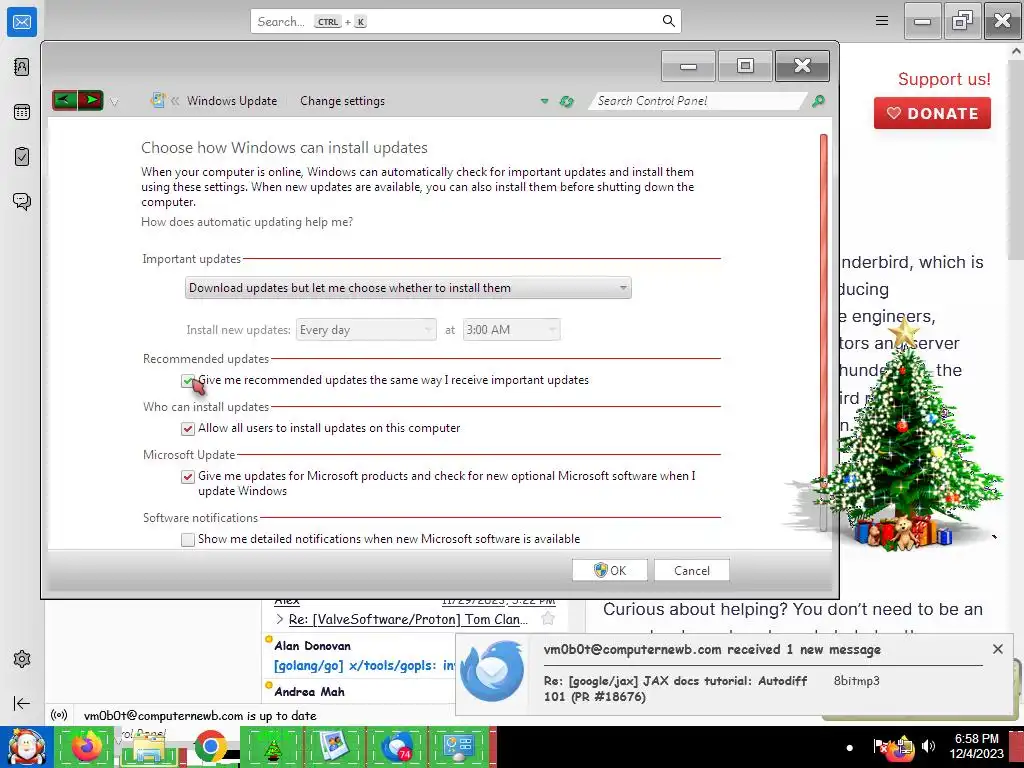This screenshot has width=1024, height=768.
Task: Toggle Allow all users to install updates
Action: 187,428
